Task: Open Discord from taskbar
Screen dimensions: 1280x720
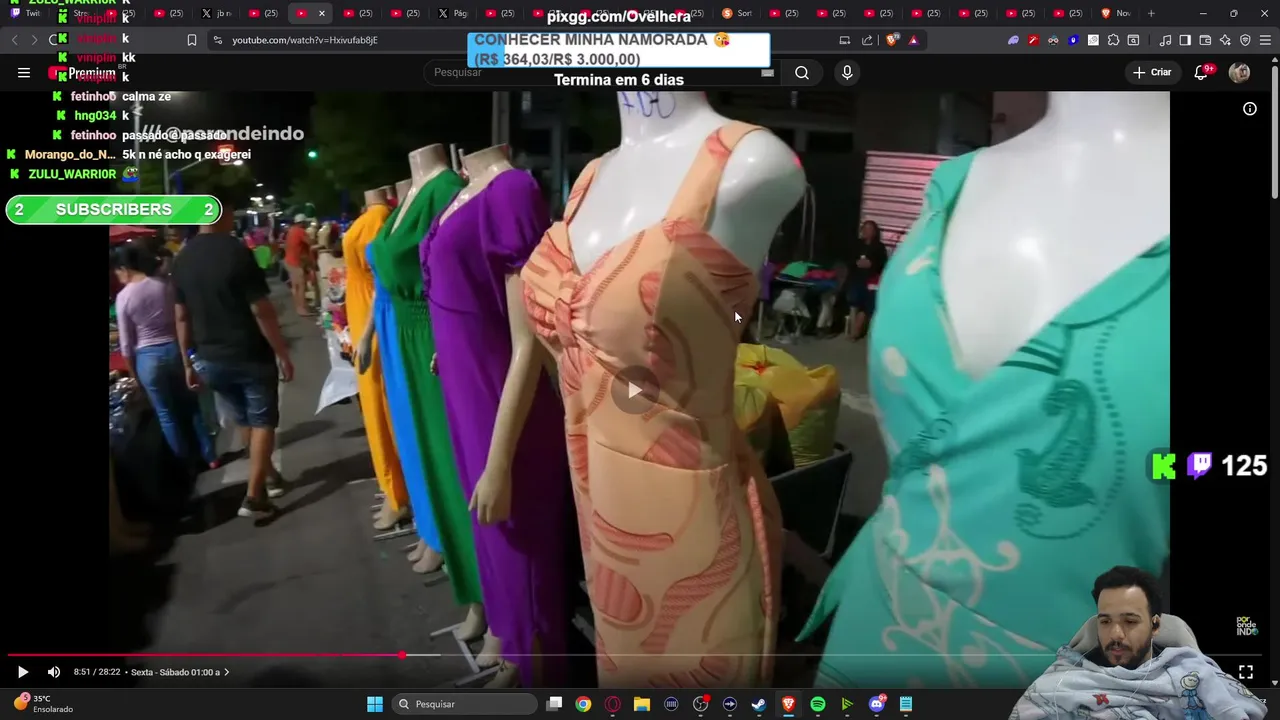Action: pos(877,704)
